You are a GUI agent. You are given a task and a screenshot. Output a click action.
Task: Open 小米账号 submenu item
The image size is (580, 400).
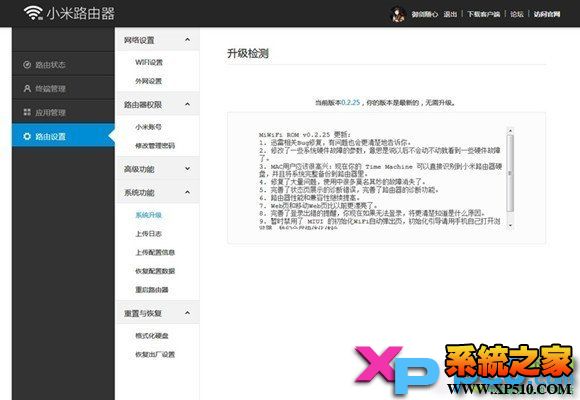tap(149, 127)
